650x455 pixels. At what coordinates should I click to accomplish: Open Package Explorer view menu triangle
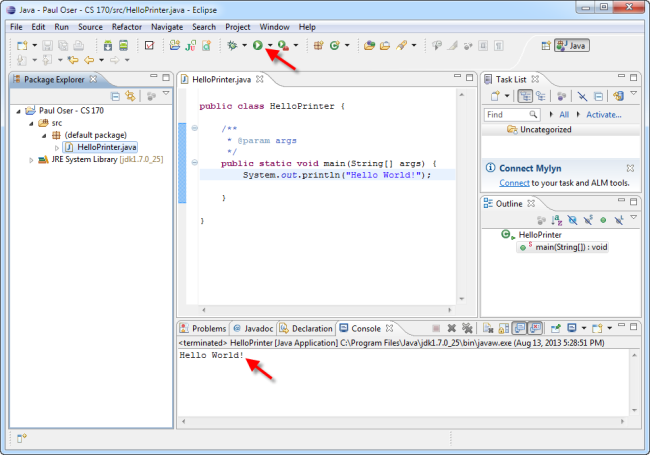click(x=166, y=94)
